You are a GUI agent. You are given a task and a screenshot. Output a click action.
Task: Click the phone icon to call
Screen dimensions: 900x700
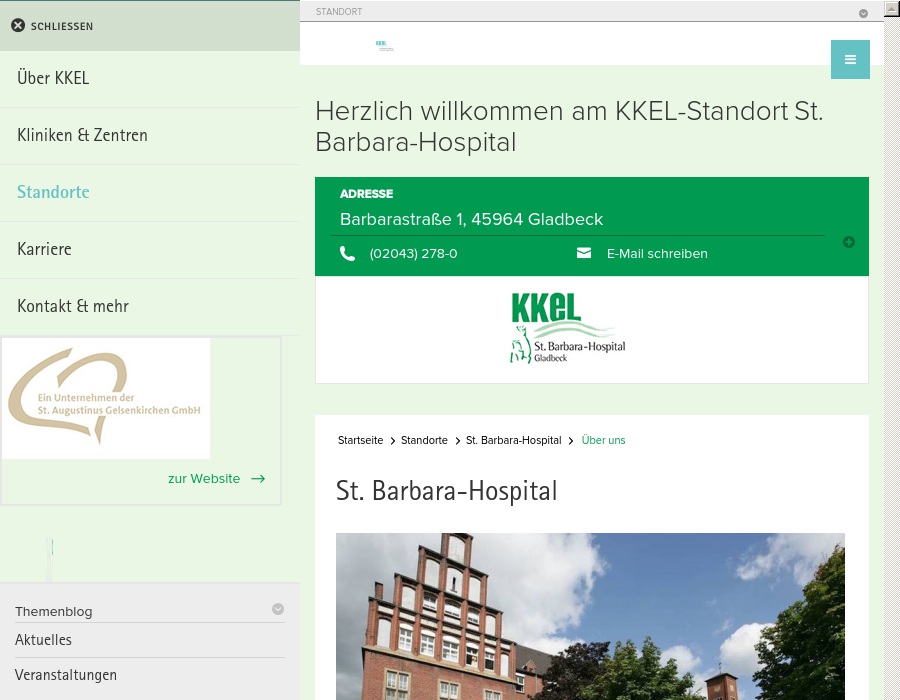pos(348,253)
